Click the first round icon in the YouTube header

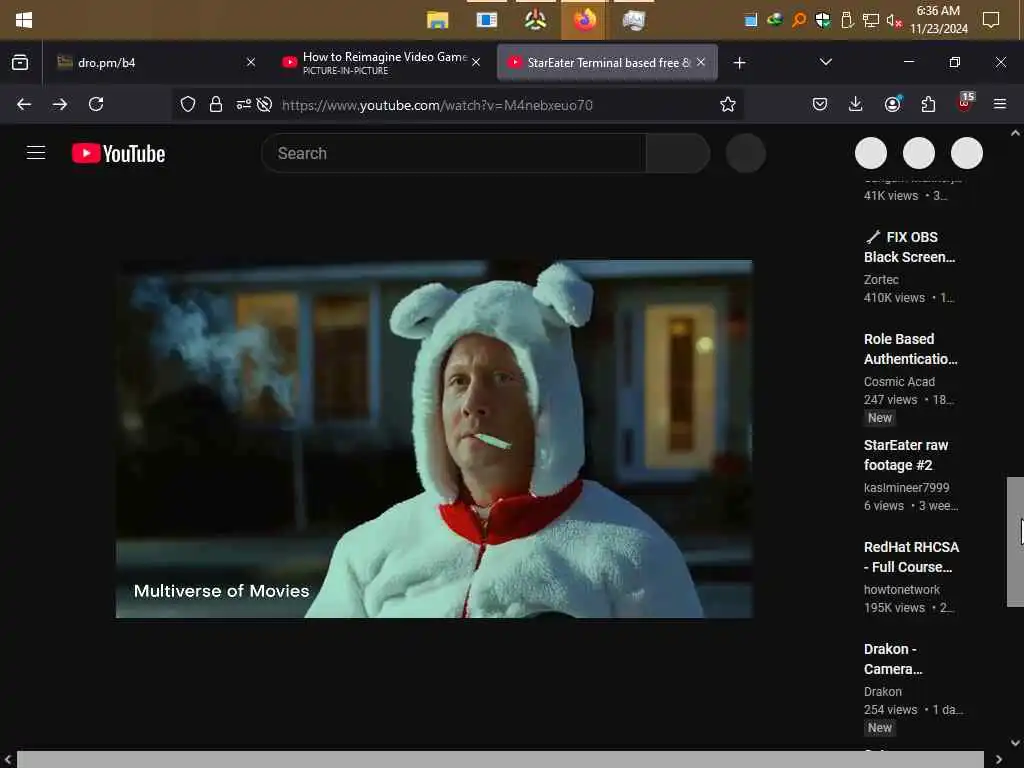click(871, 153)
